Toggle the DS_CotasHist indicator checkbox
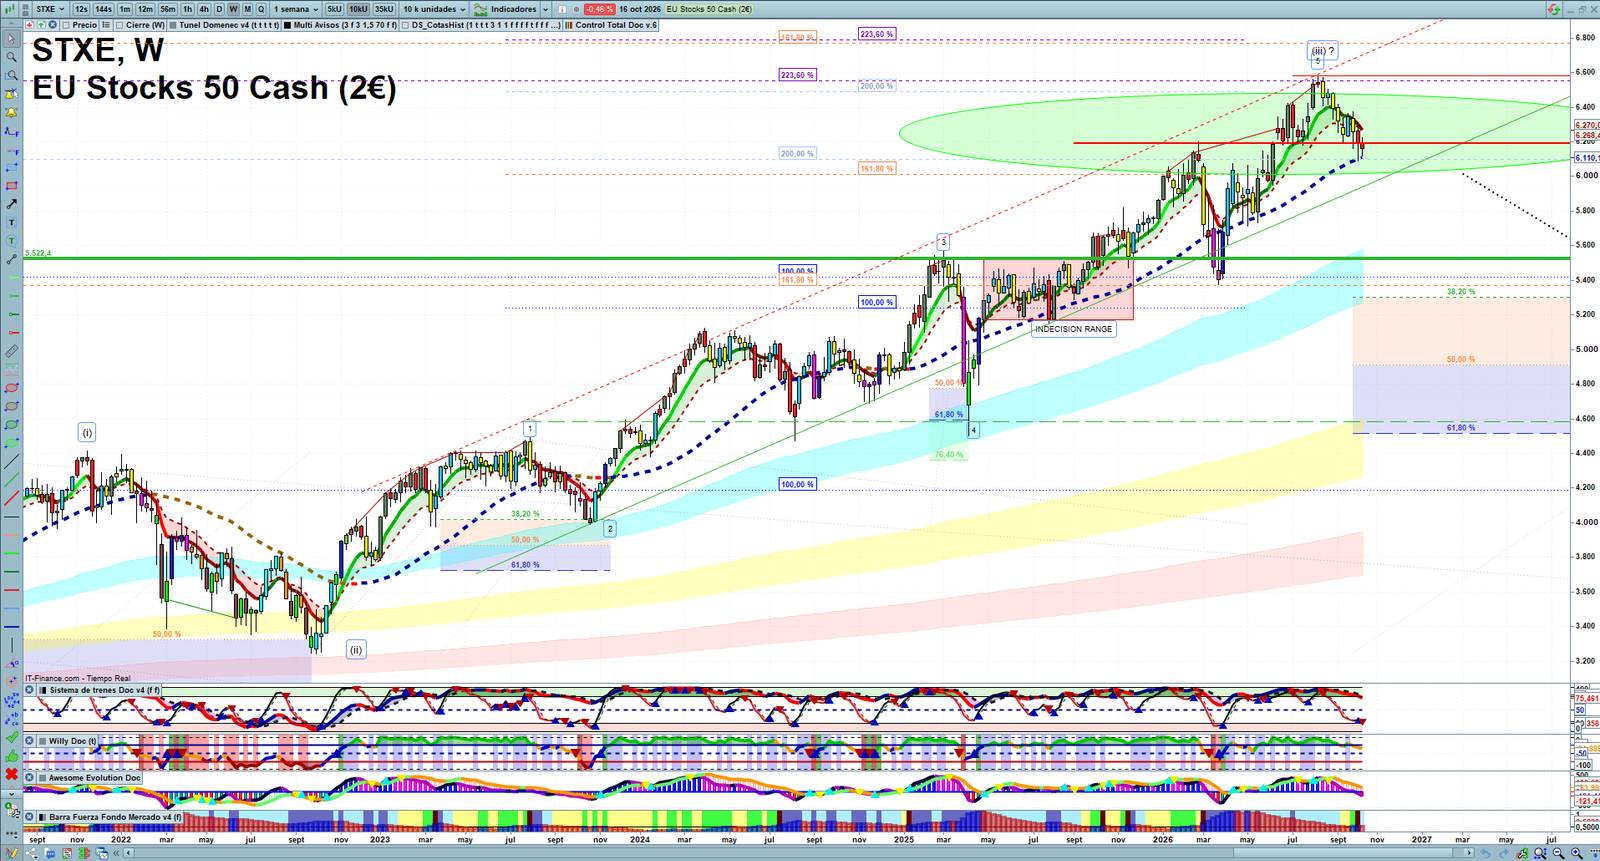1600x861 pixels. pyautogui.click(x=406, y=25)
